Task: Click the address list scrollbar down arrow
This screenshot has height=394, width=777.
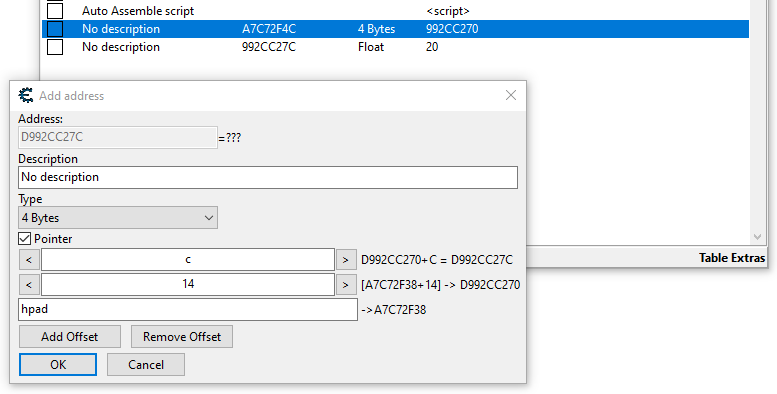Action: click(758, 237)
